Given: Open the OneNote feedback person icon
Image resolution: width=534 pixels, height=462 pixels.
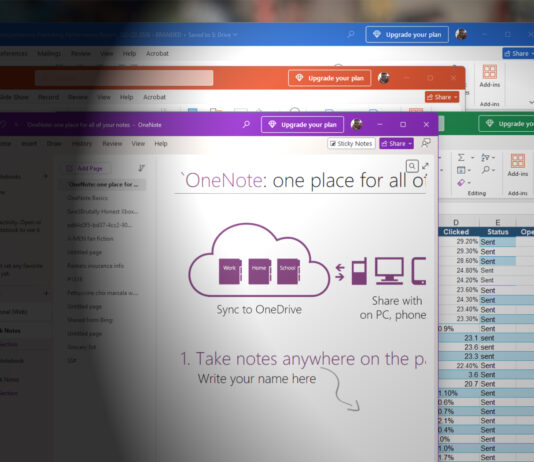Looking at the screenshot, I should tap(426, 143).
